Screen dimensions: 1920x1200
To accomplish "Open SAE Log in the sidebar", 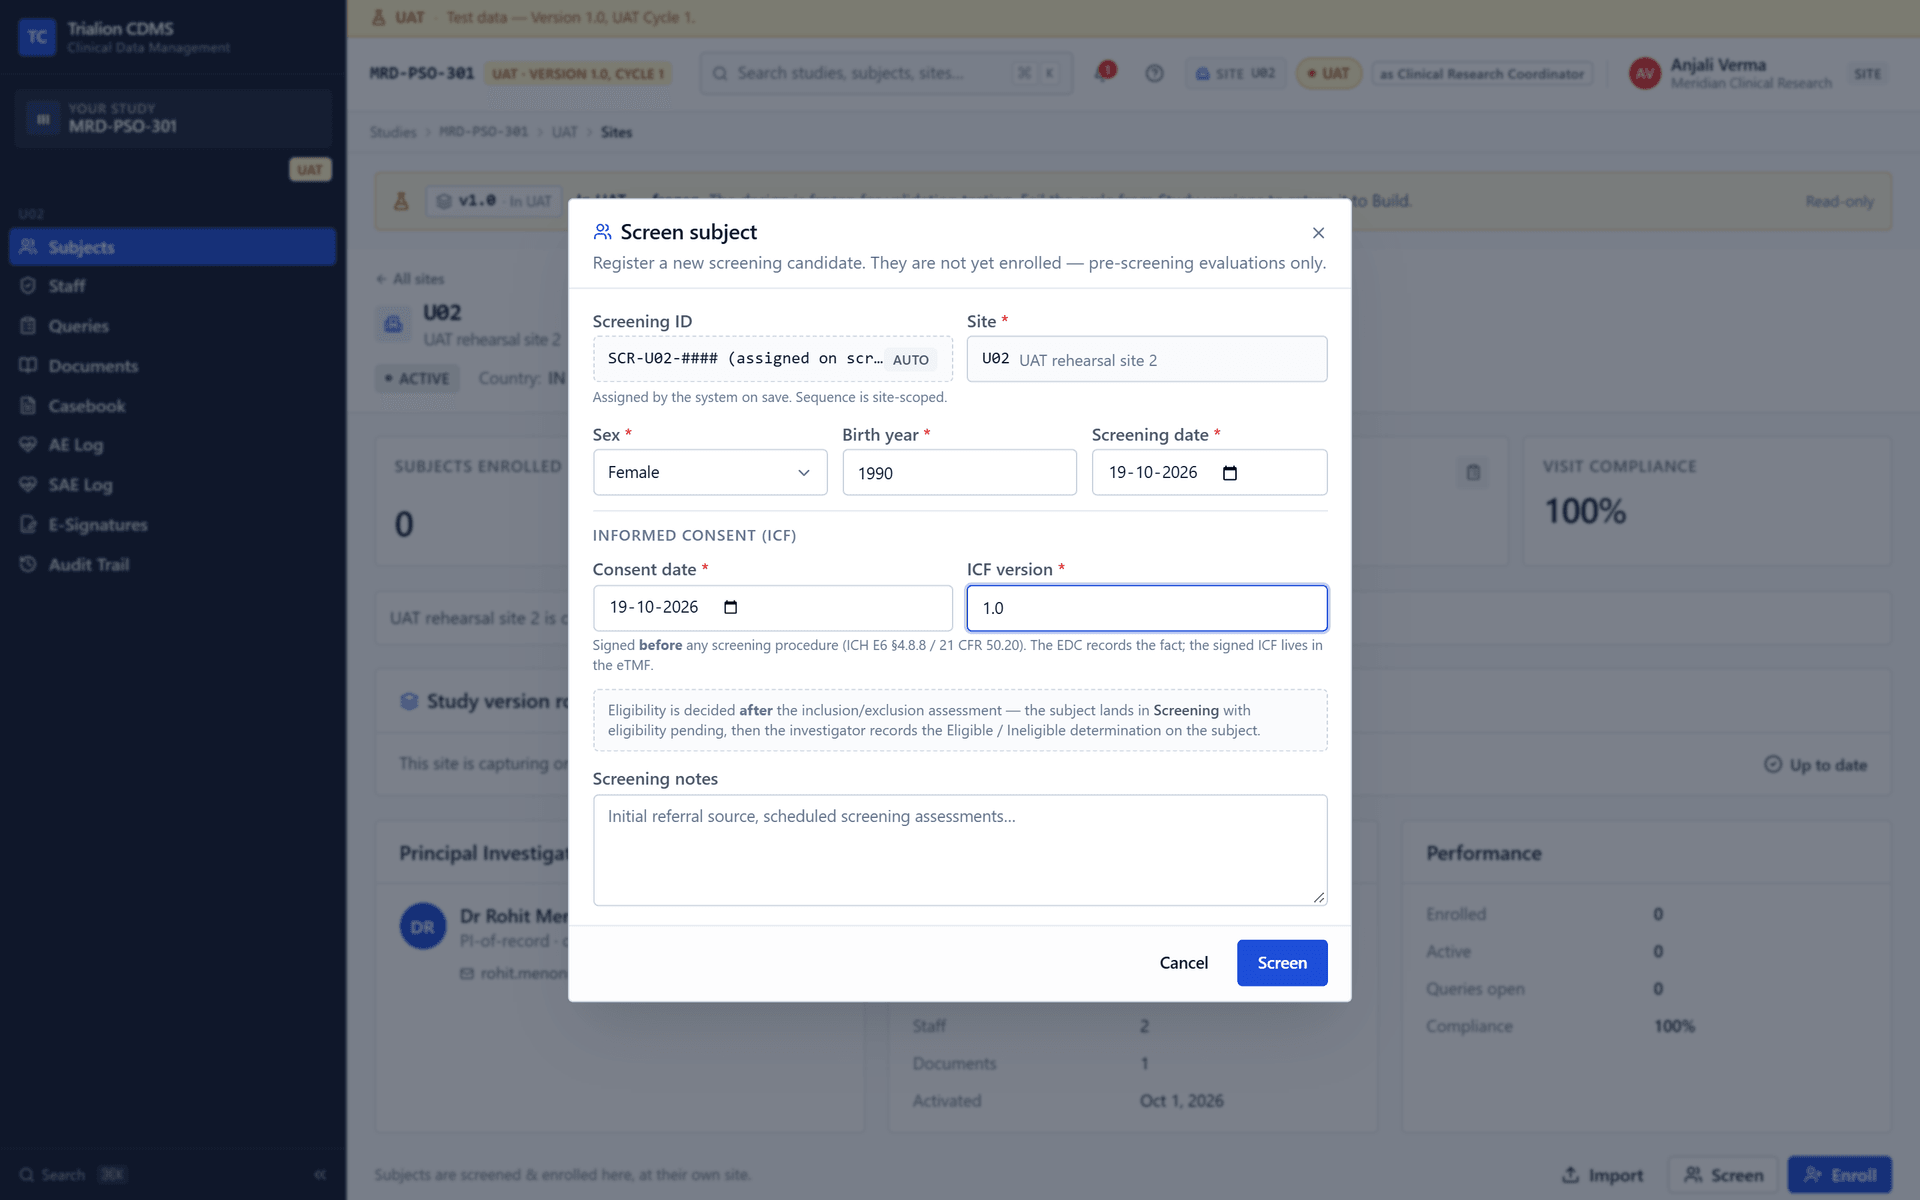I will click(172, 485).
